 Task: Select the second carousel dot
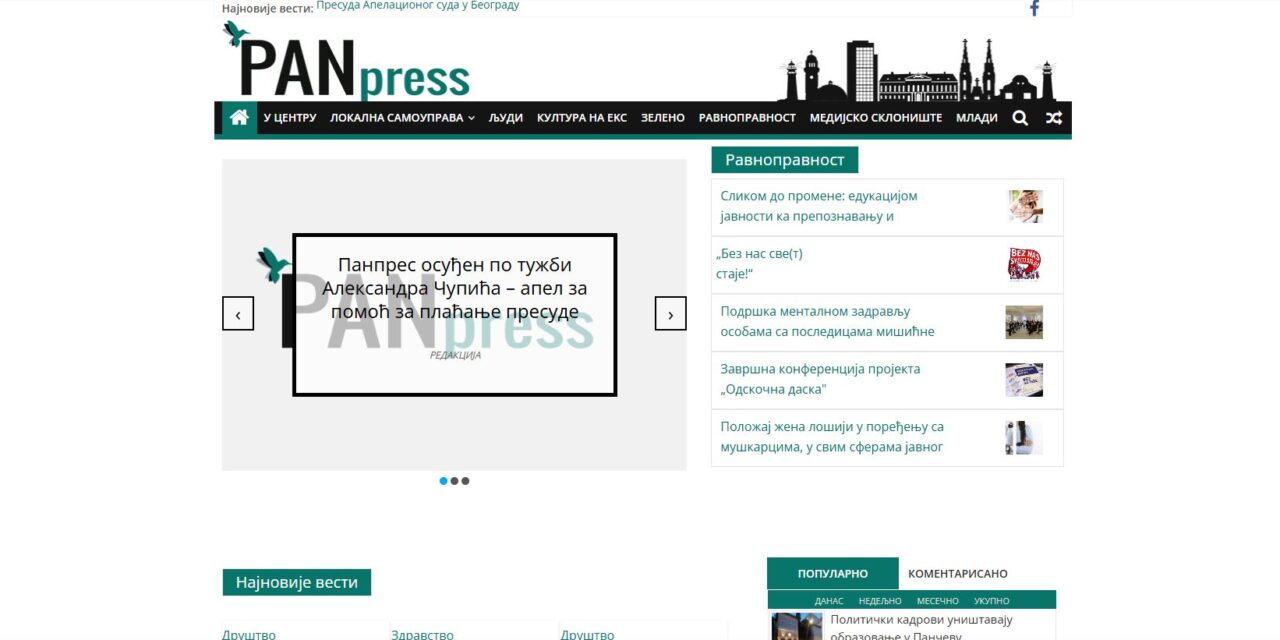point(454,481)
